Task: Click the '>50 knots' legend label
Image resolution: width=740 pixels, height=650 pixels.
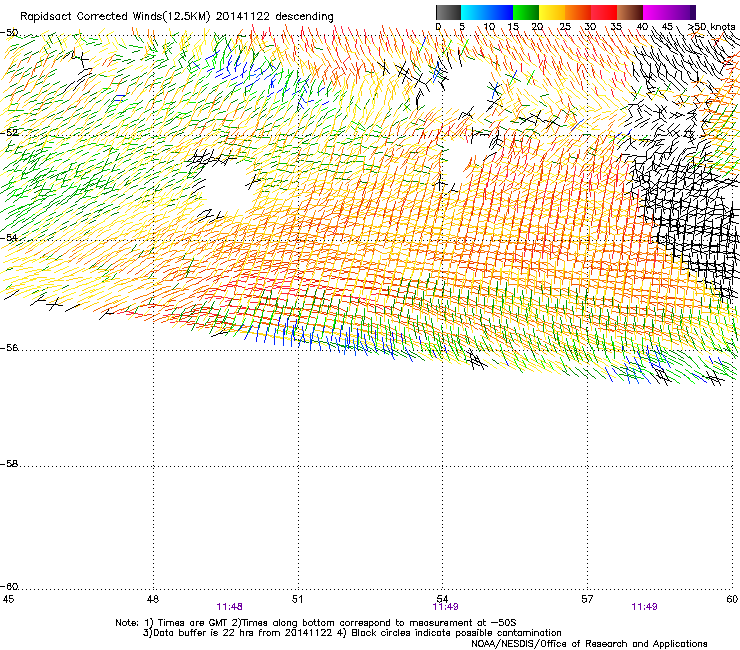Action: pos(711,26)
